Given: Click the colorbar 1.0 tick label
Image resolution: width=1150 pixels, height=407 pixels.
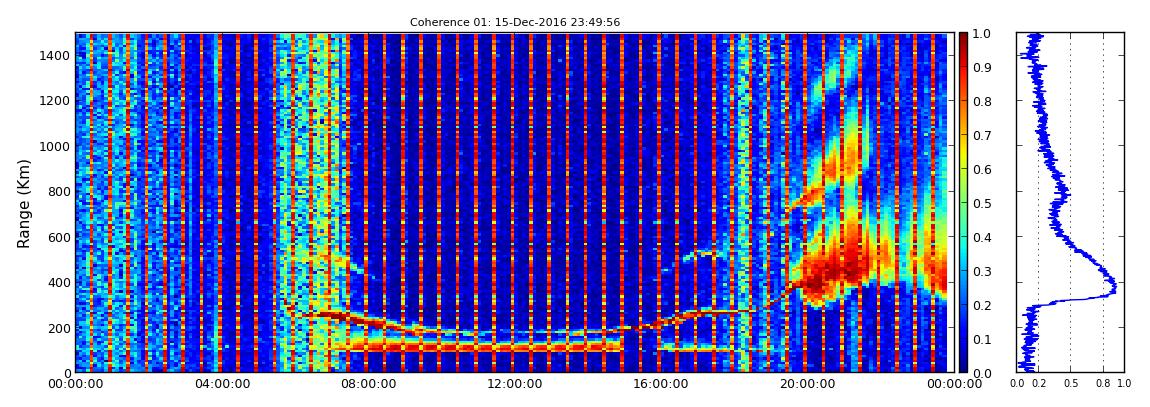Looking at the screenshot, I should (981, 34).
